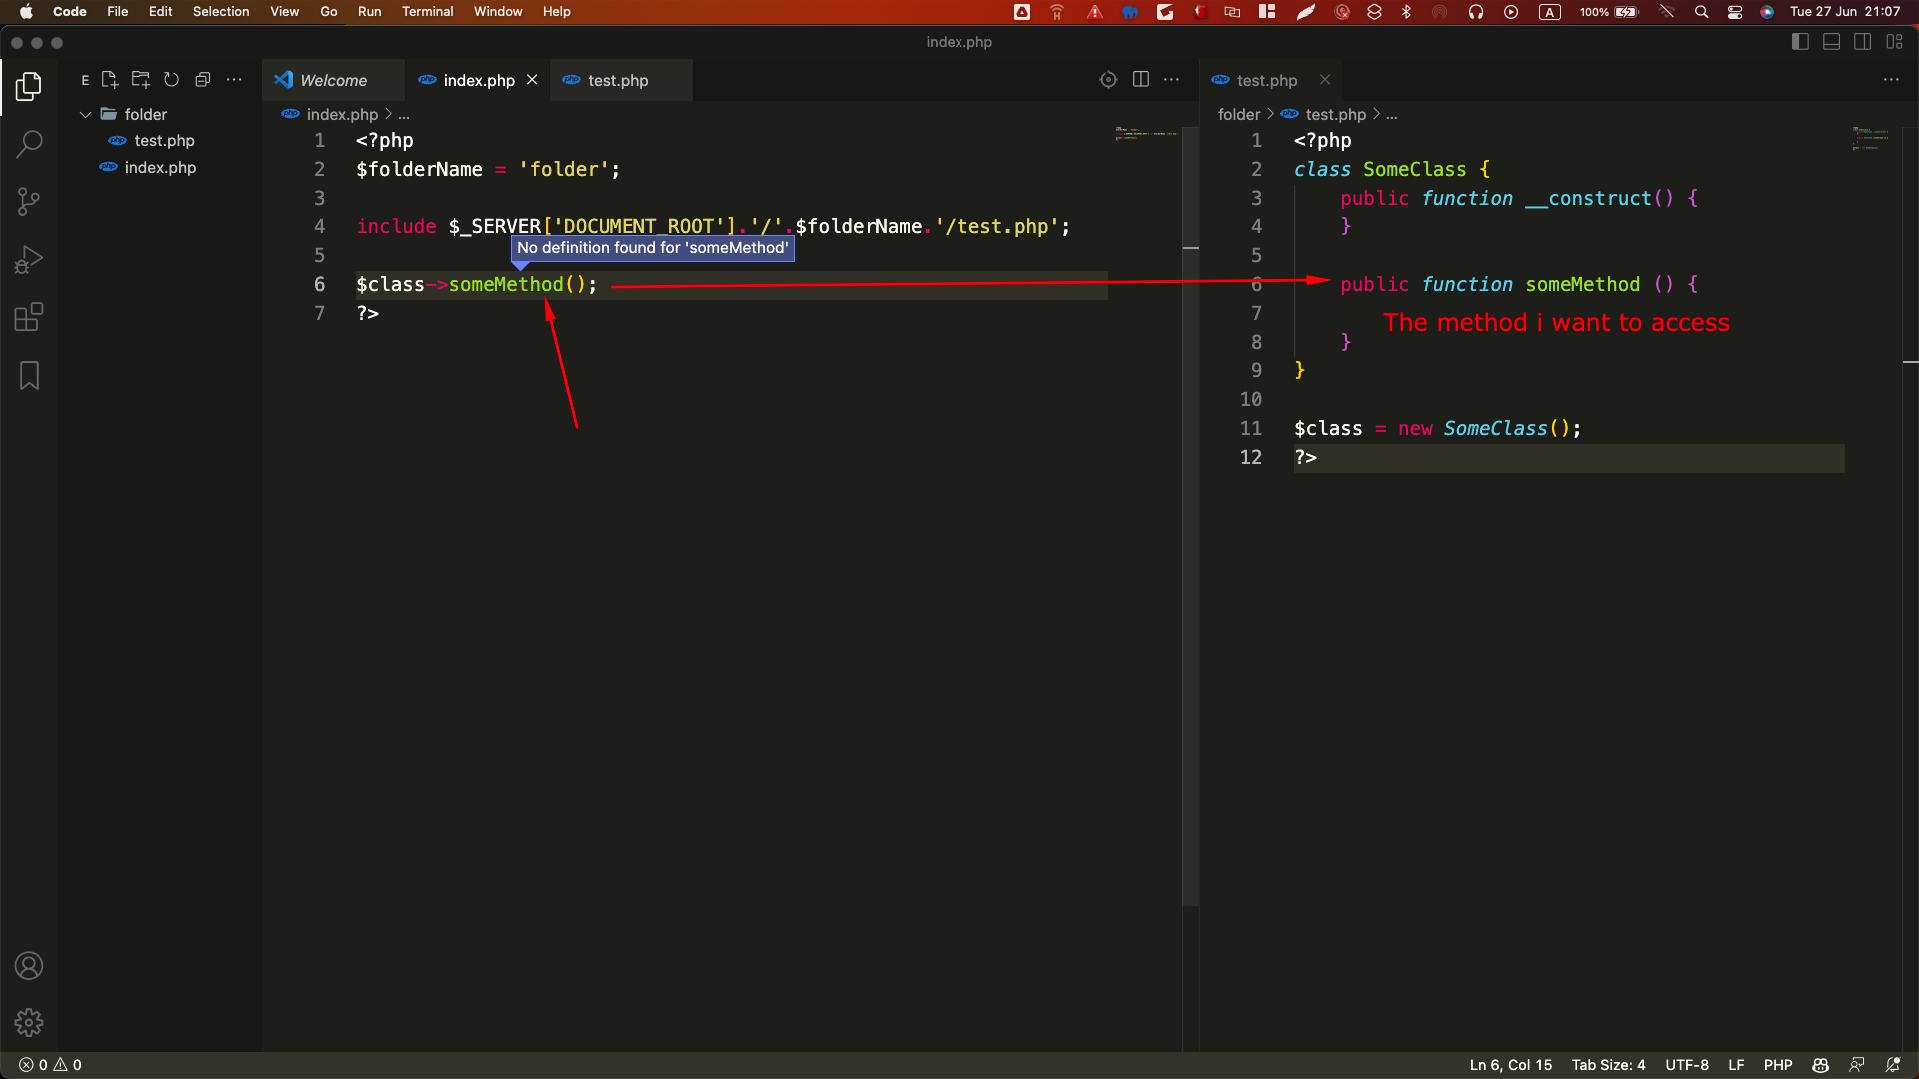This screenshot has width=1919, height=1079.
Task: Open the Run menu
Action: 369,12
